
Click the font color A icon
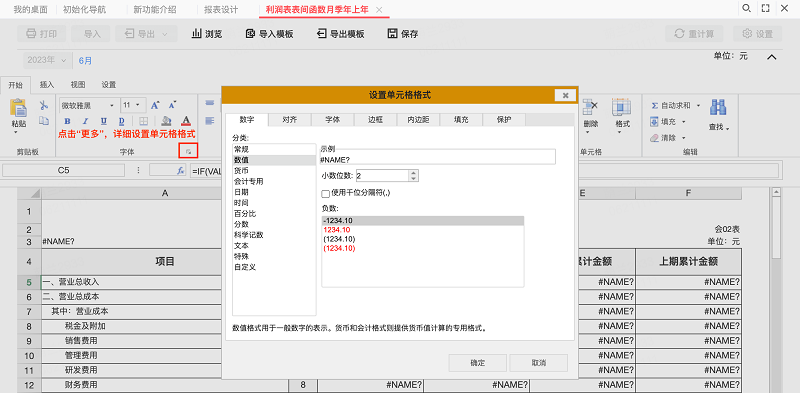click(x=186, y=121)
